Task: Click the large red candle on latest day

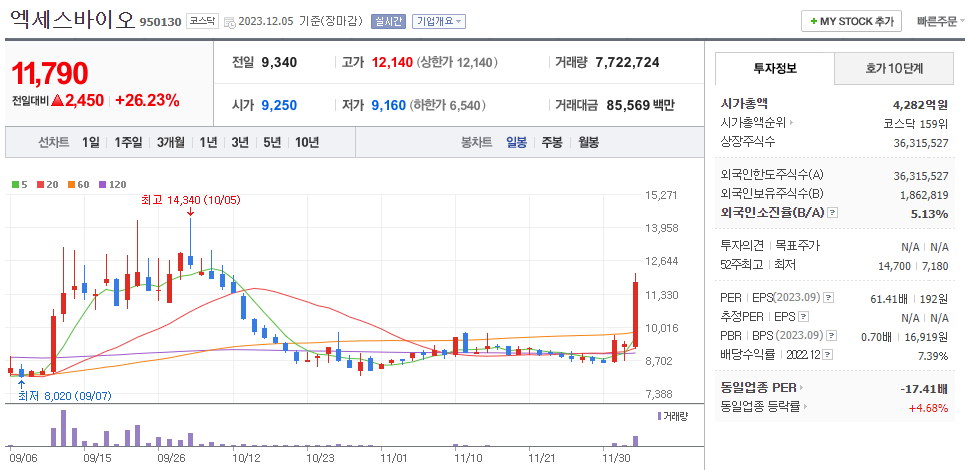Action: (635, 314)
